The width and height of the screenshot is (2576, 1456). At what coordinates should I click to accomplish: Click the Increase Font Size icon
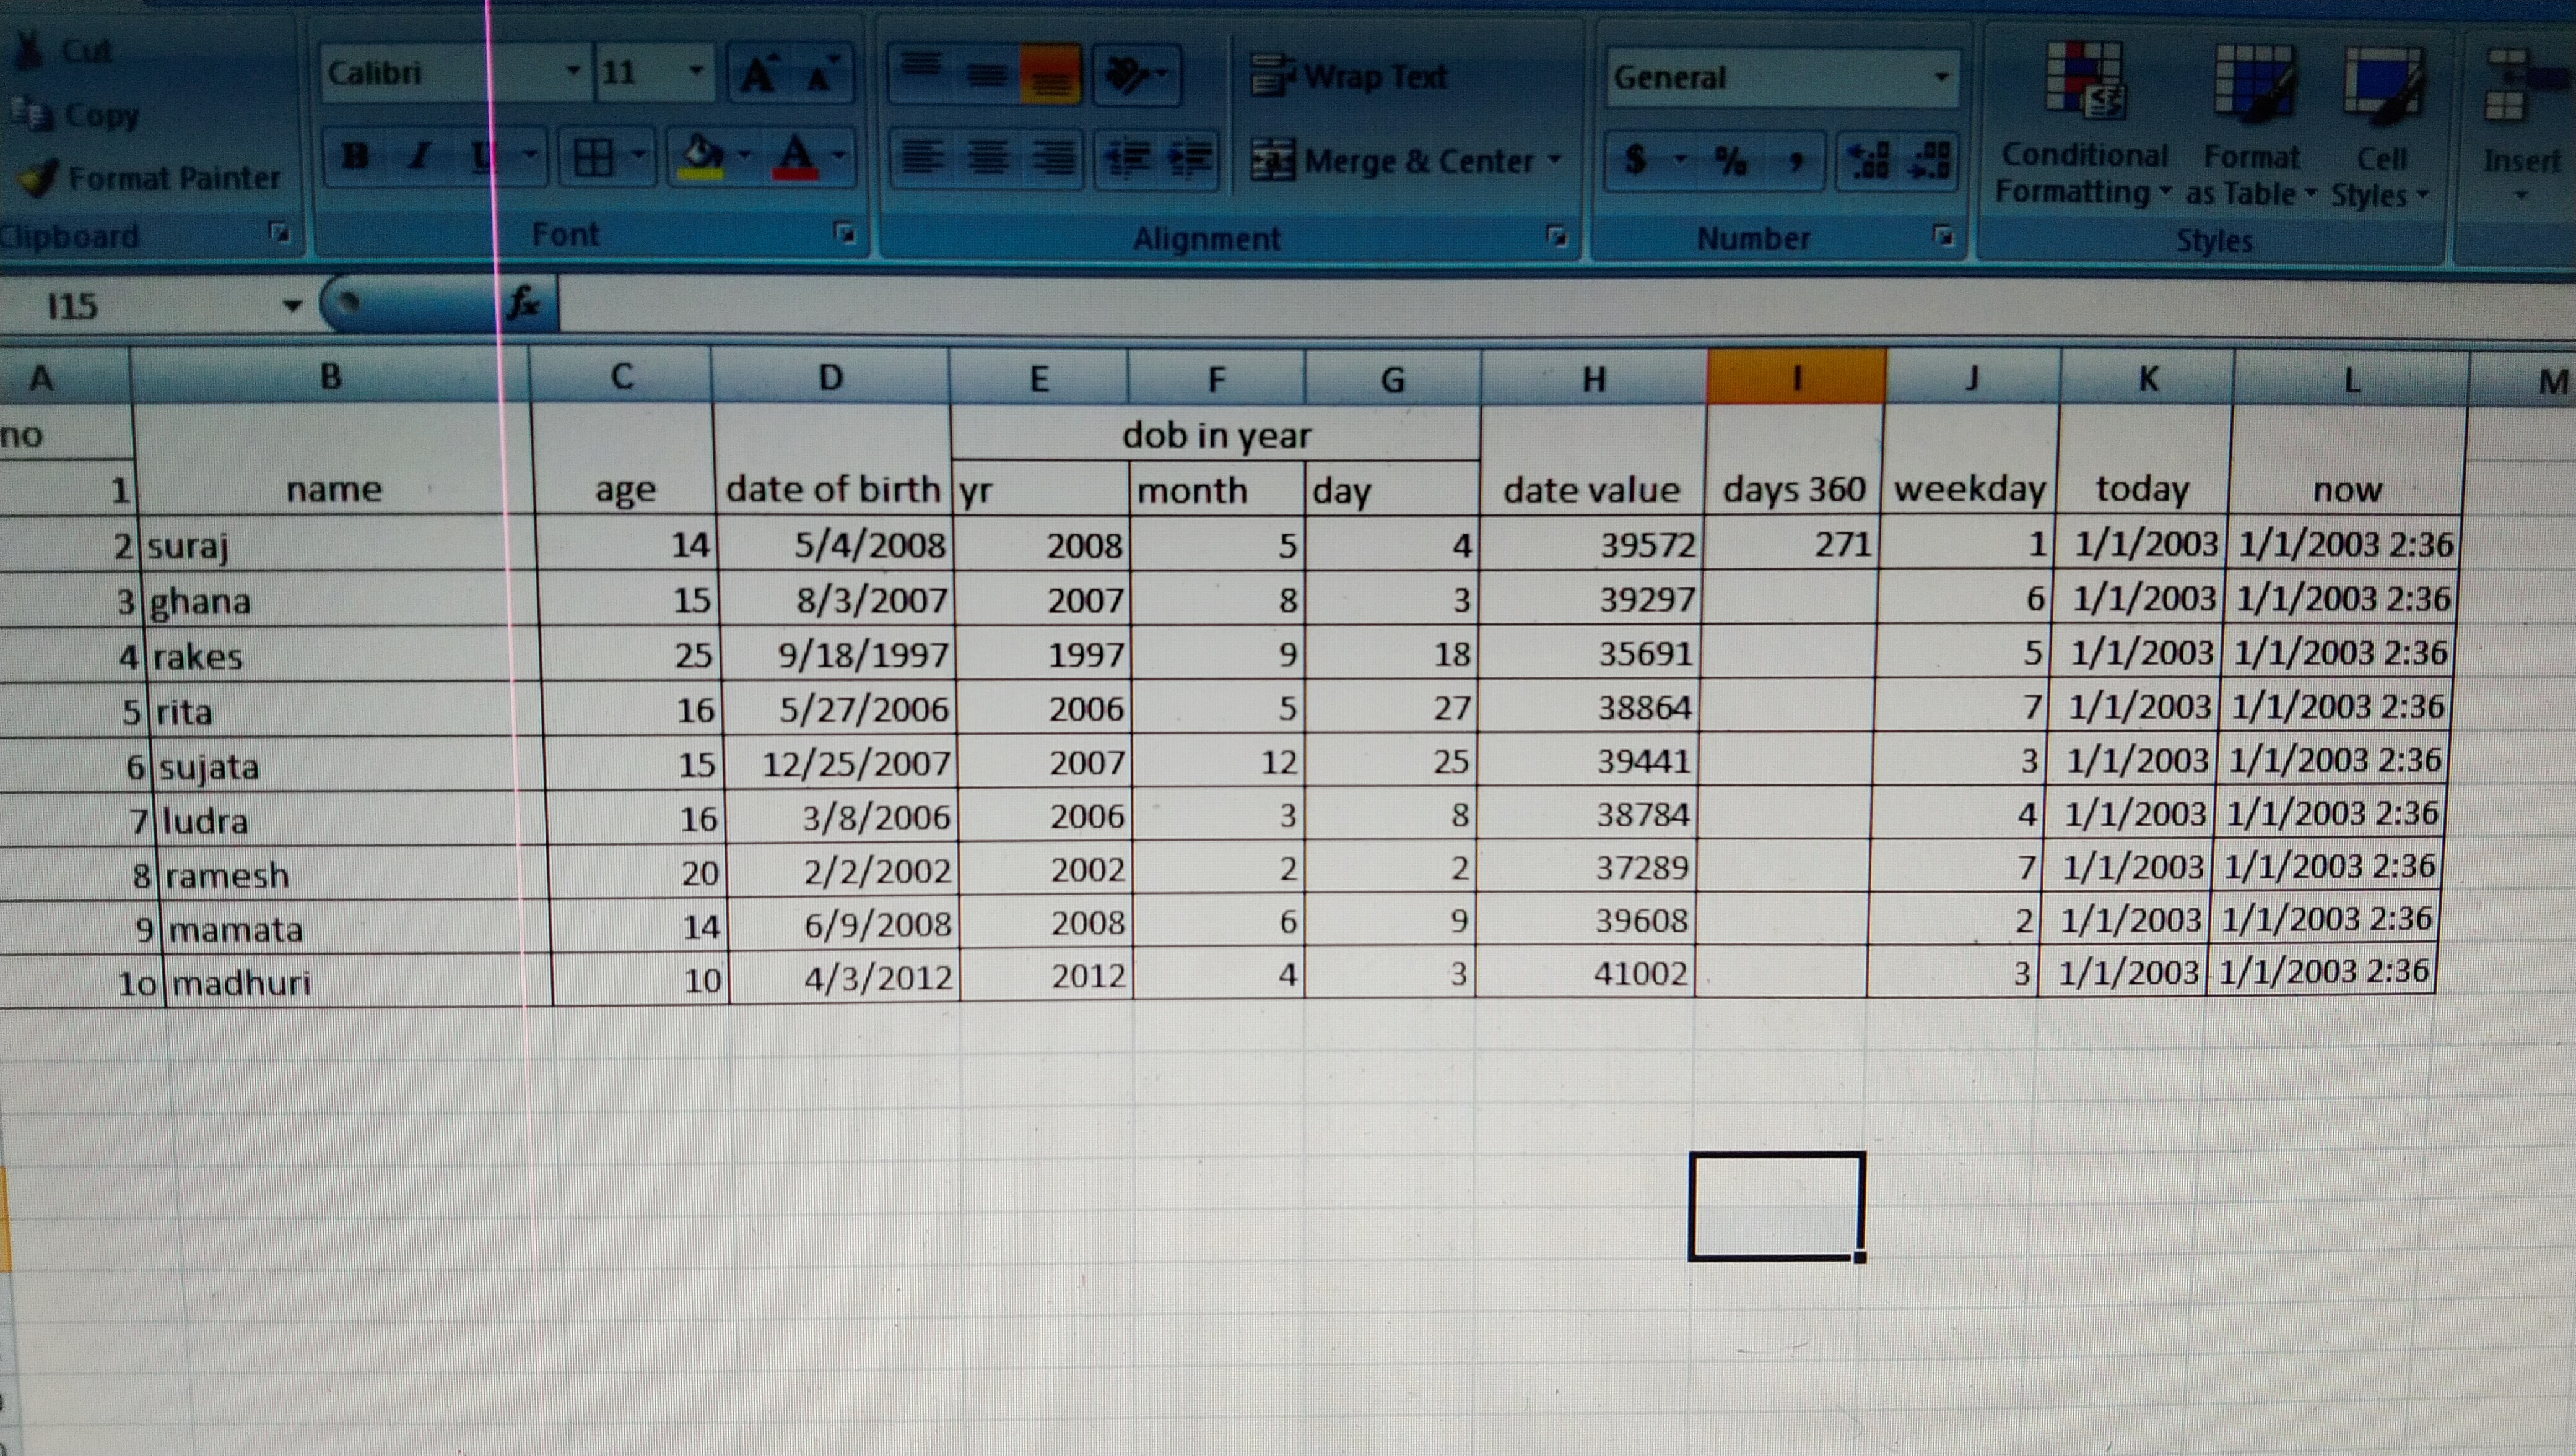[x=759, y=74]
